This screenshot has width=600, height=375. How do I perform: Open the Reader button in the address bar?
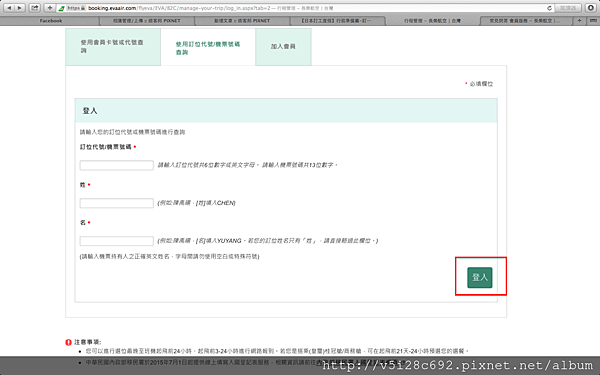coord(568,8)
